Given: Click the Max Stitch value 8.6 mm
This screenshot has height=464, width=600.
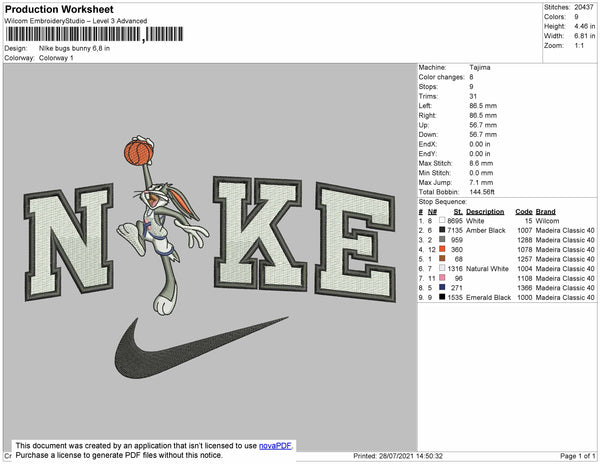Looking at the screenshot, I should click(481, 163).
